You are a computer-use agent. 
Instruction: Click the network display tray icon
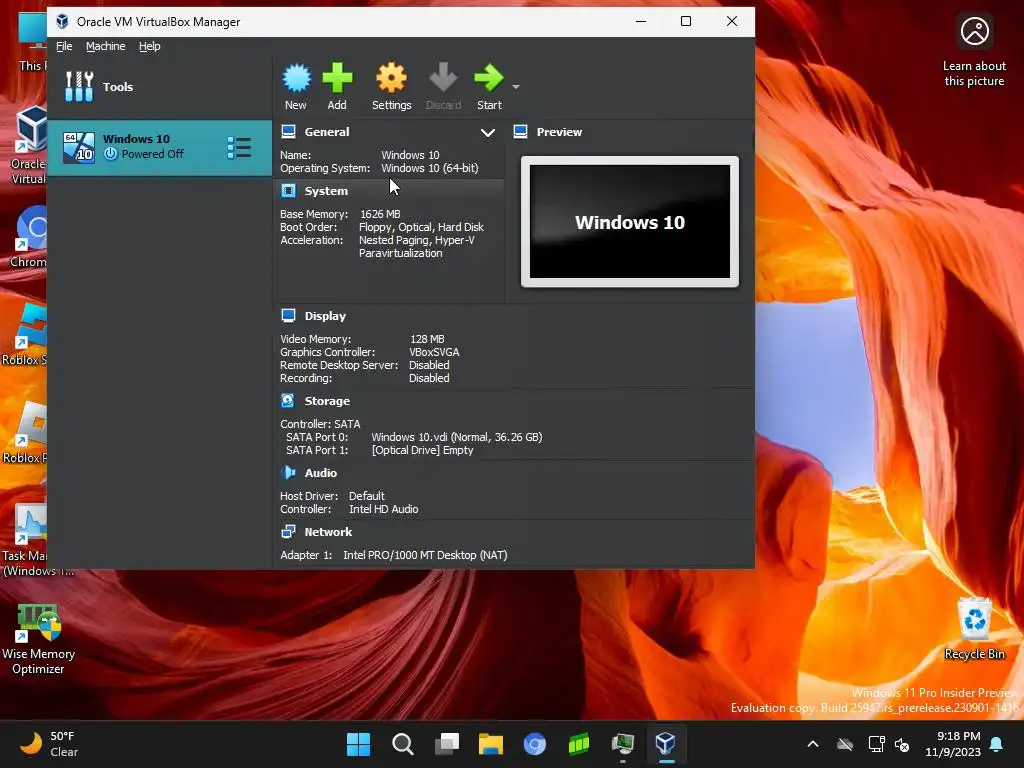click(876, 744)
